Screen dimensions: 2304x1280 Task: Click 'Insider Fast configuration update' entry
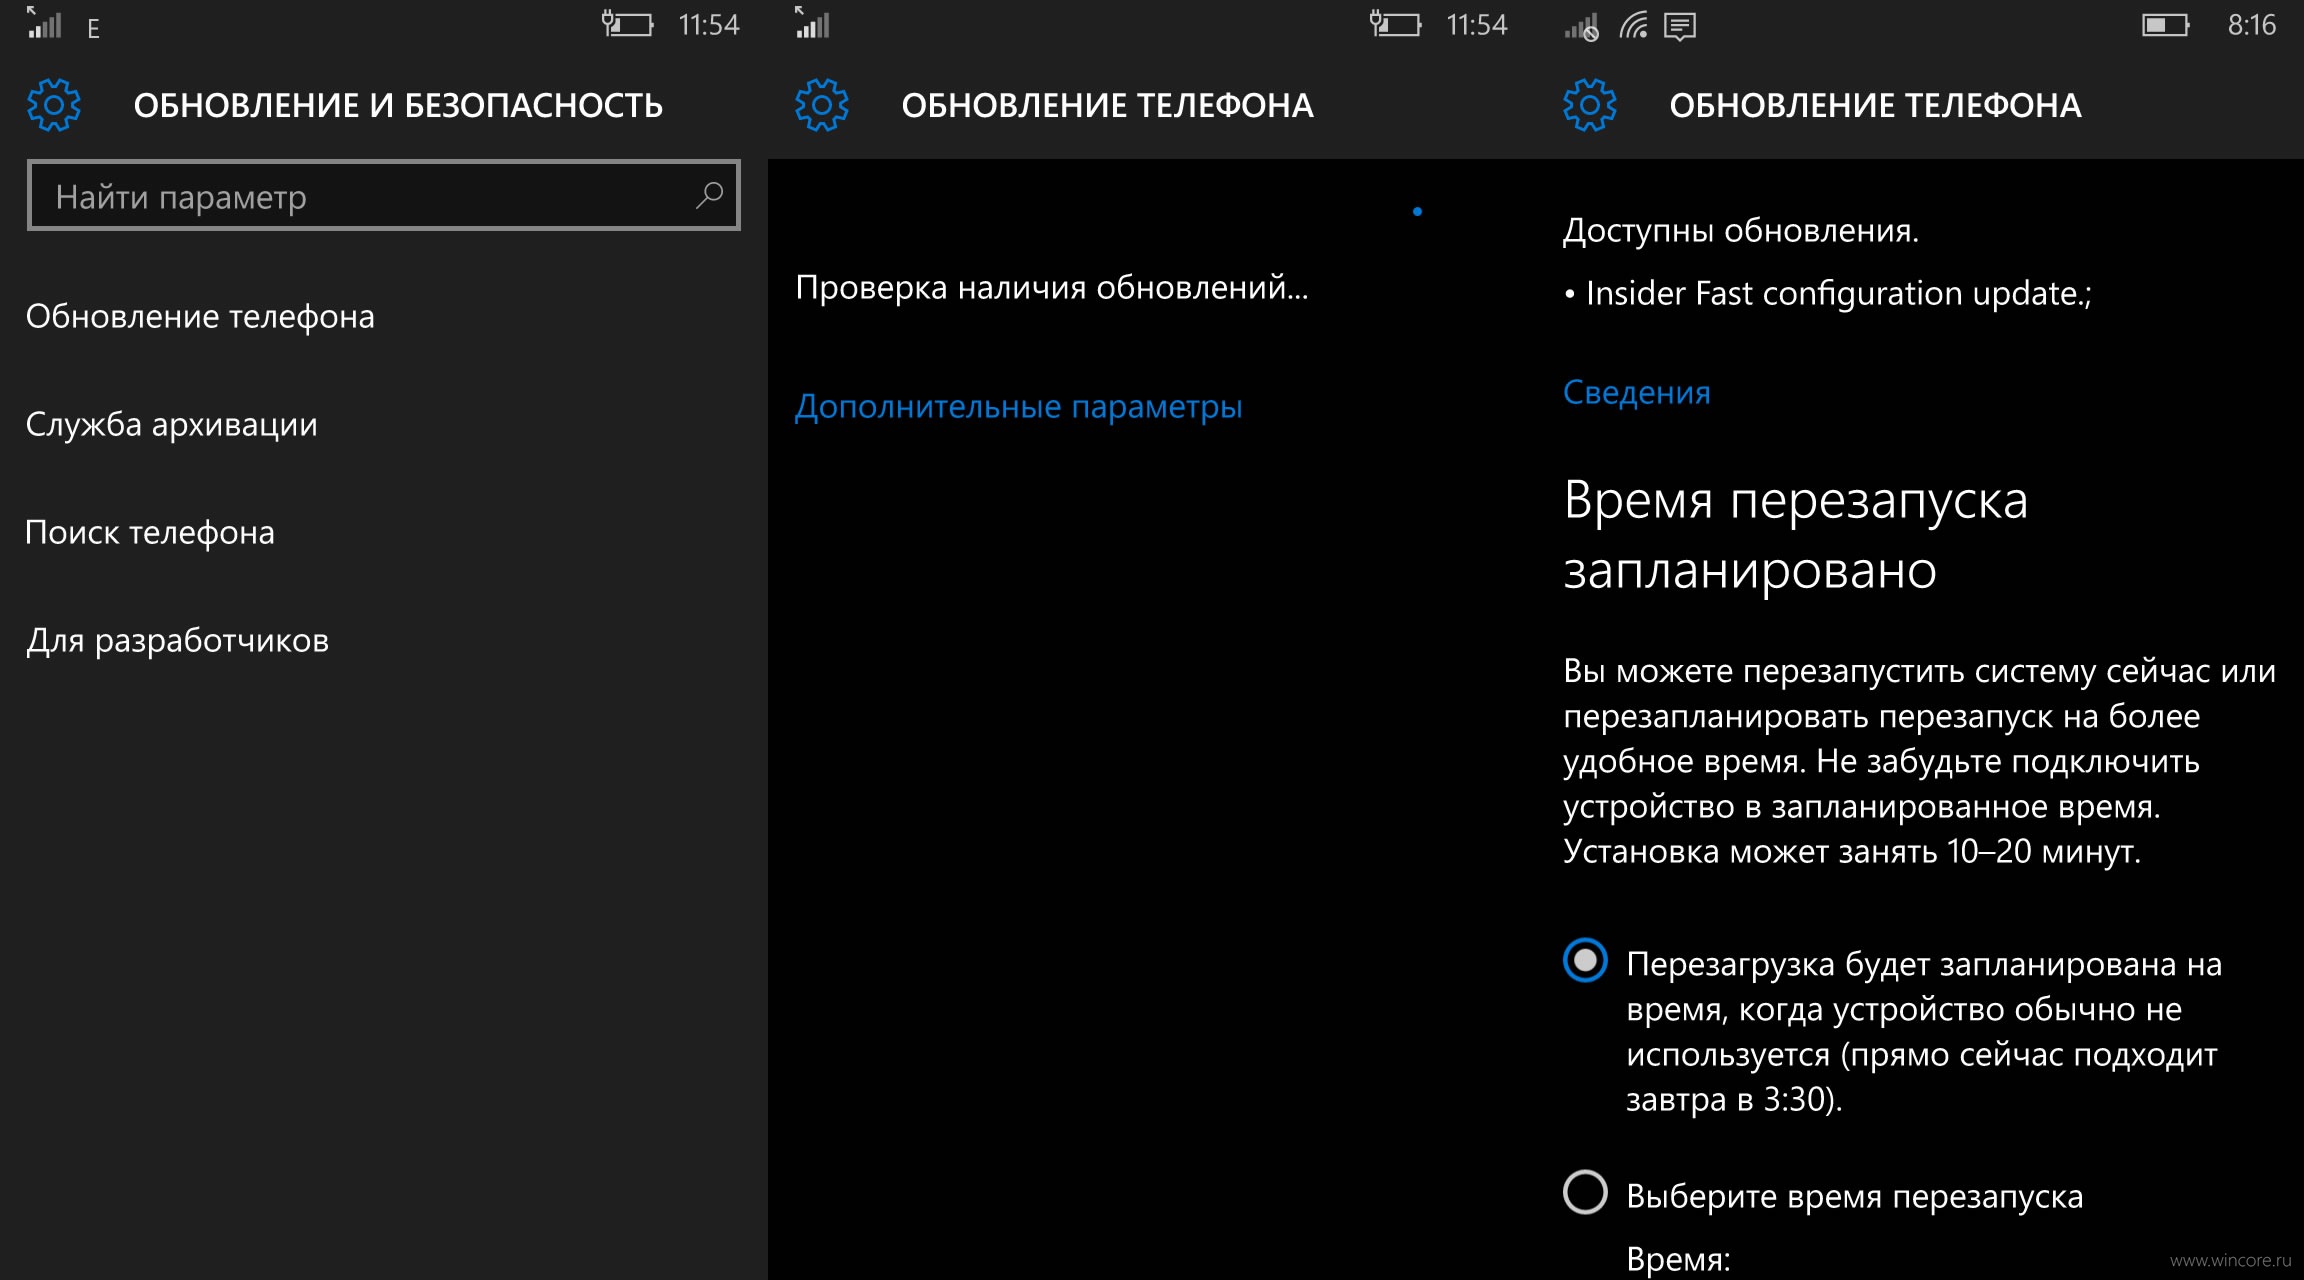coord(1828,293)
